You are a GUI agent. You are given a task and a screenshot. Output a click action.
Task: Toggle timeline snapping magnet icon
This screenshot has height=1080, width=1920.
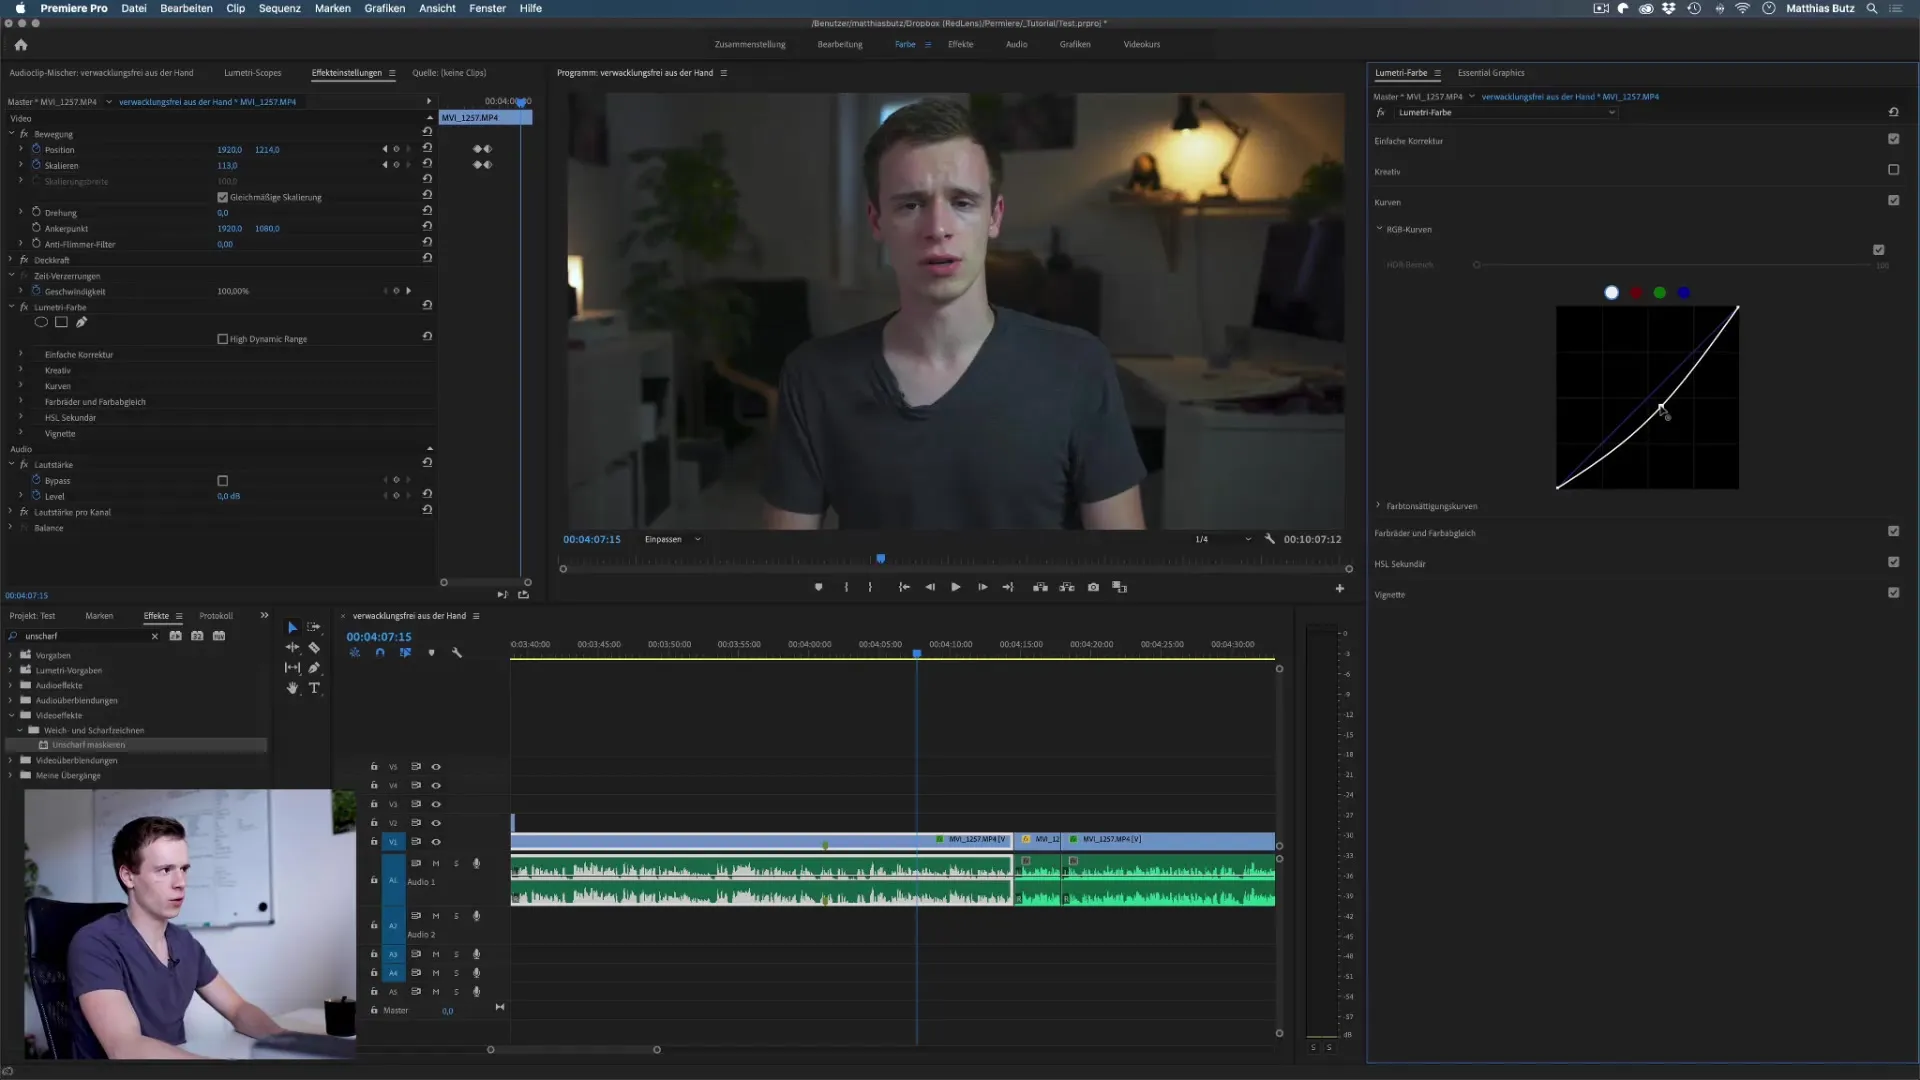click(380, 652)
